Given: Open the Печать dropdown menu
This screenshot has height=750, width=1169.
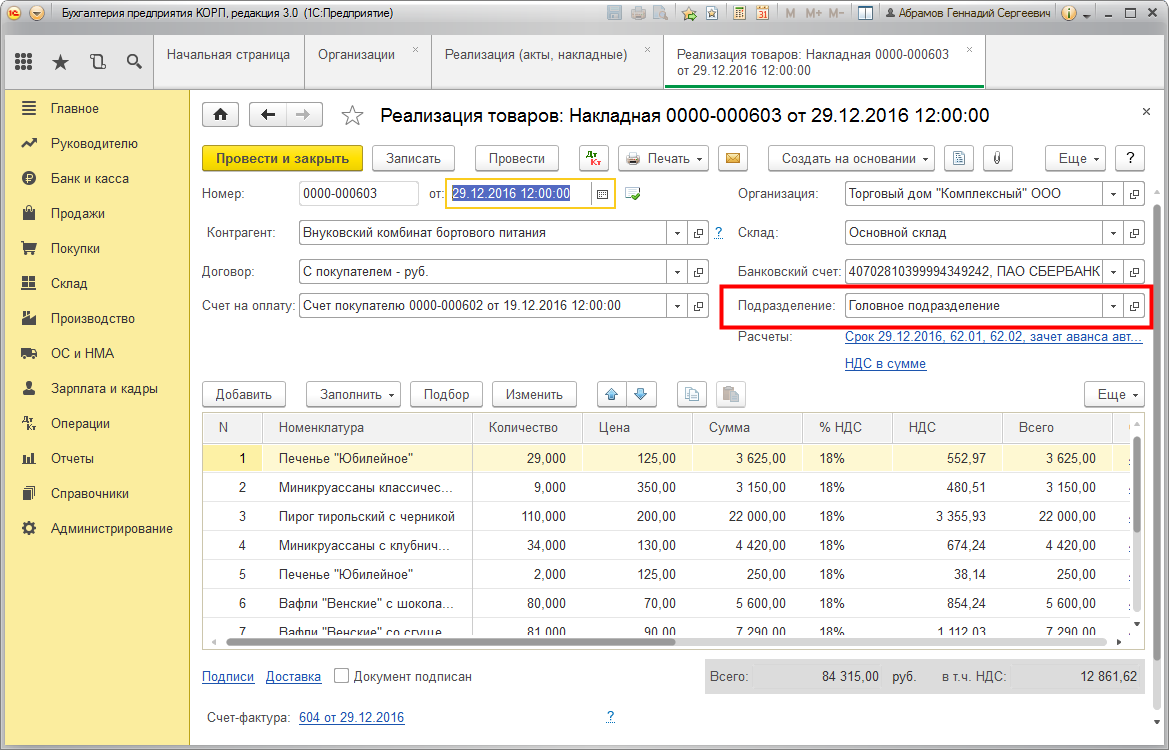Looking at the screenshot, I should tap(664, 158).
